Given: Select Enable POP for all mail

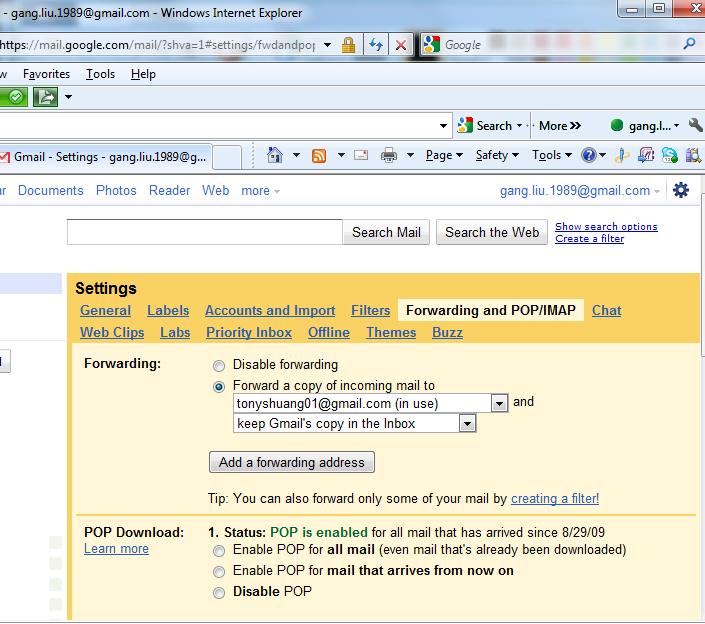Looking at the screenshot, I should [219, 551].
